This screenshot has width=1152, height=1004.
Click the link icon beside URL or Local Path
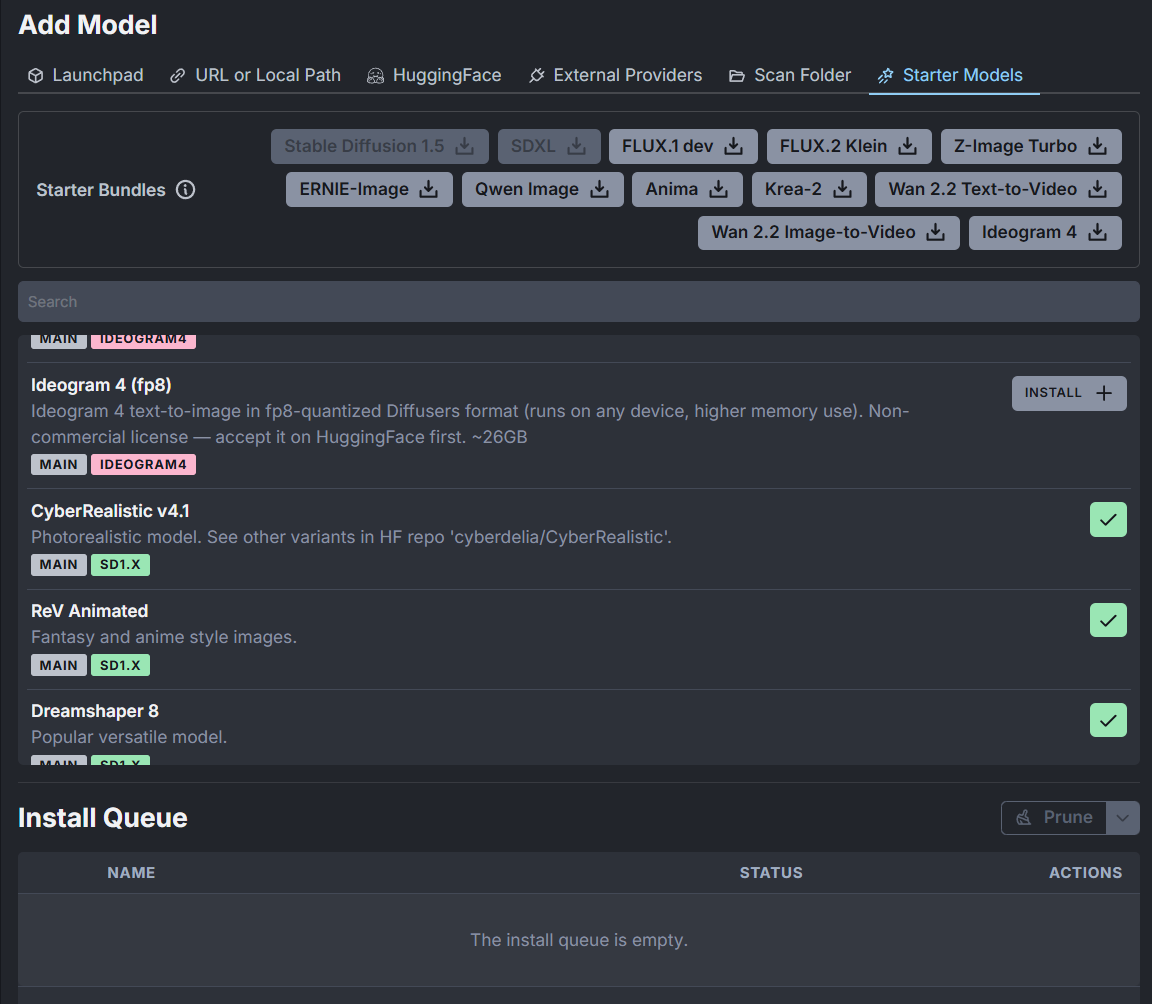tap(178, 76)
